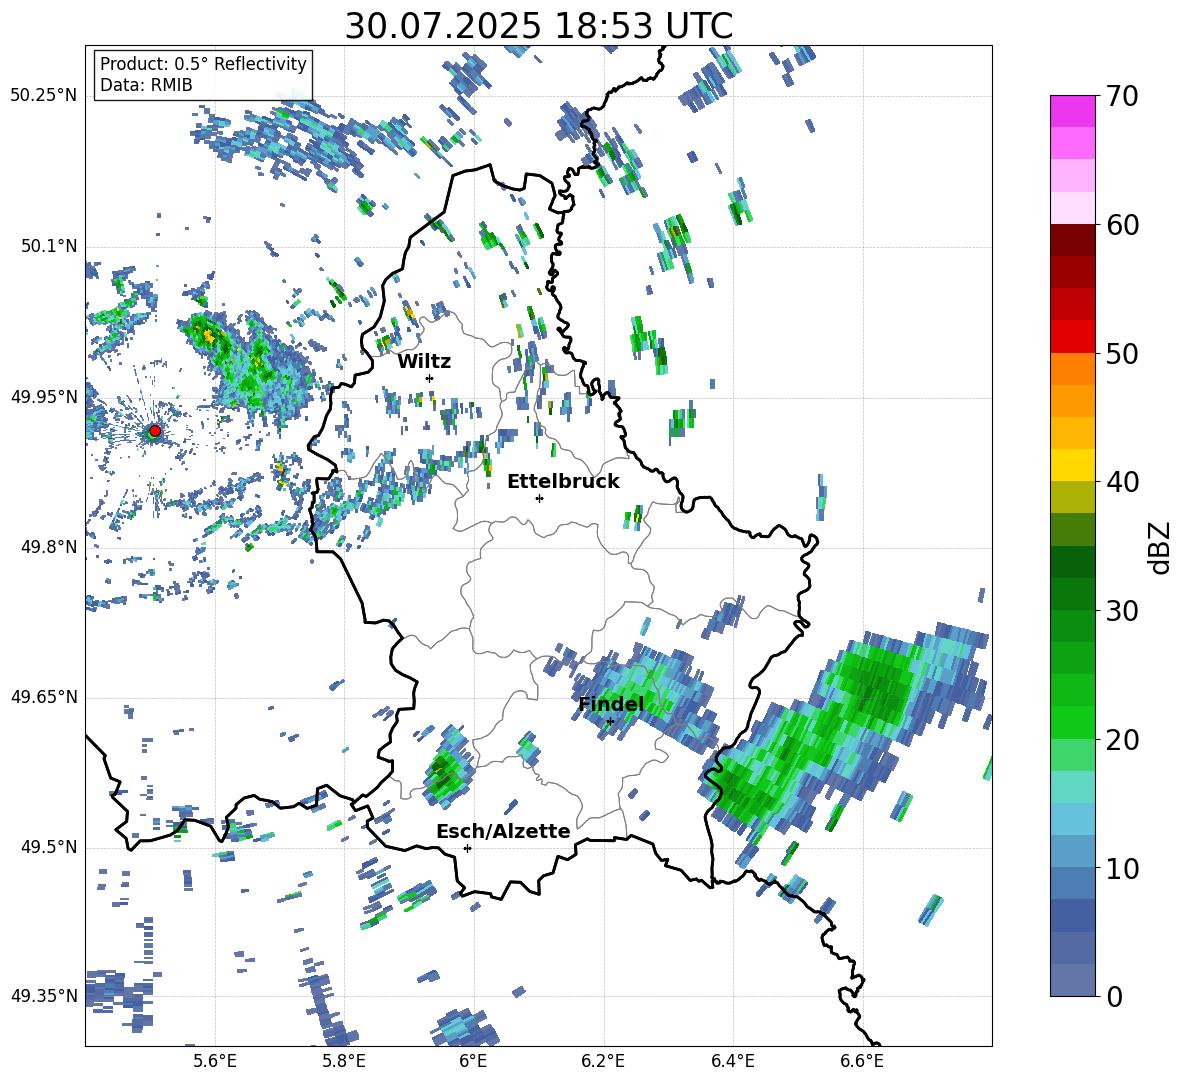Click the bright red colorbar segment above 50
This screenshot has width=1184, height=1081.
click(1072, 337)
